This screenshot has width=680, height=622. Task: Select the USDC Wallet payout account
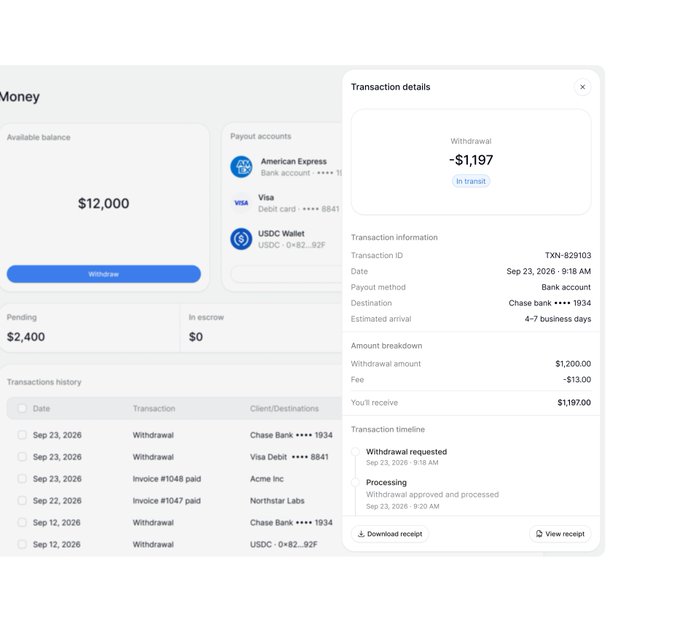286,239
